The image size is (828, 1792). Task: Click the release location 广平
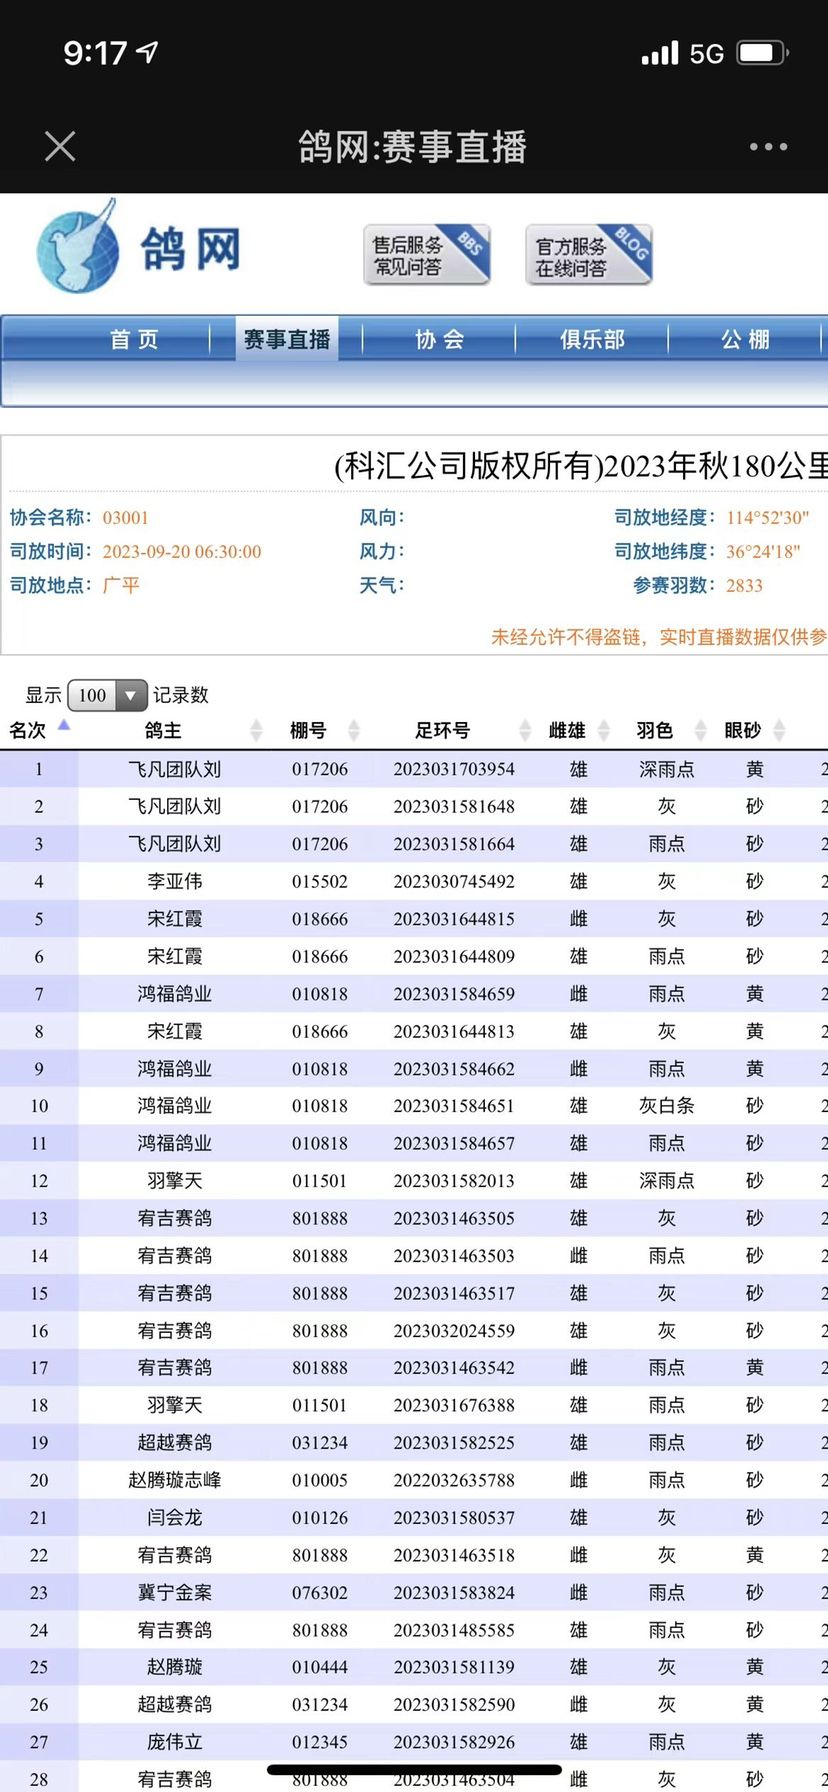tap(121, 585)
